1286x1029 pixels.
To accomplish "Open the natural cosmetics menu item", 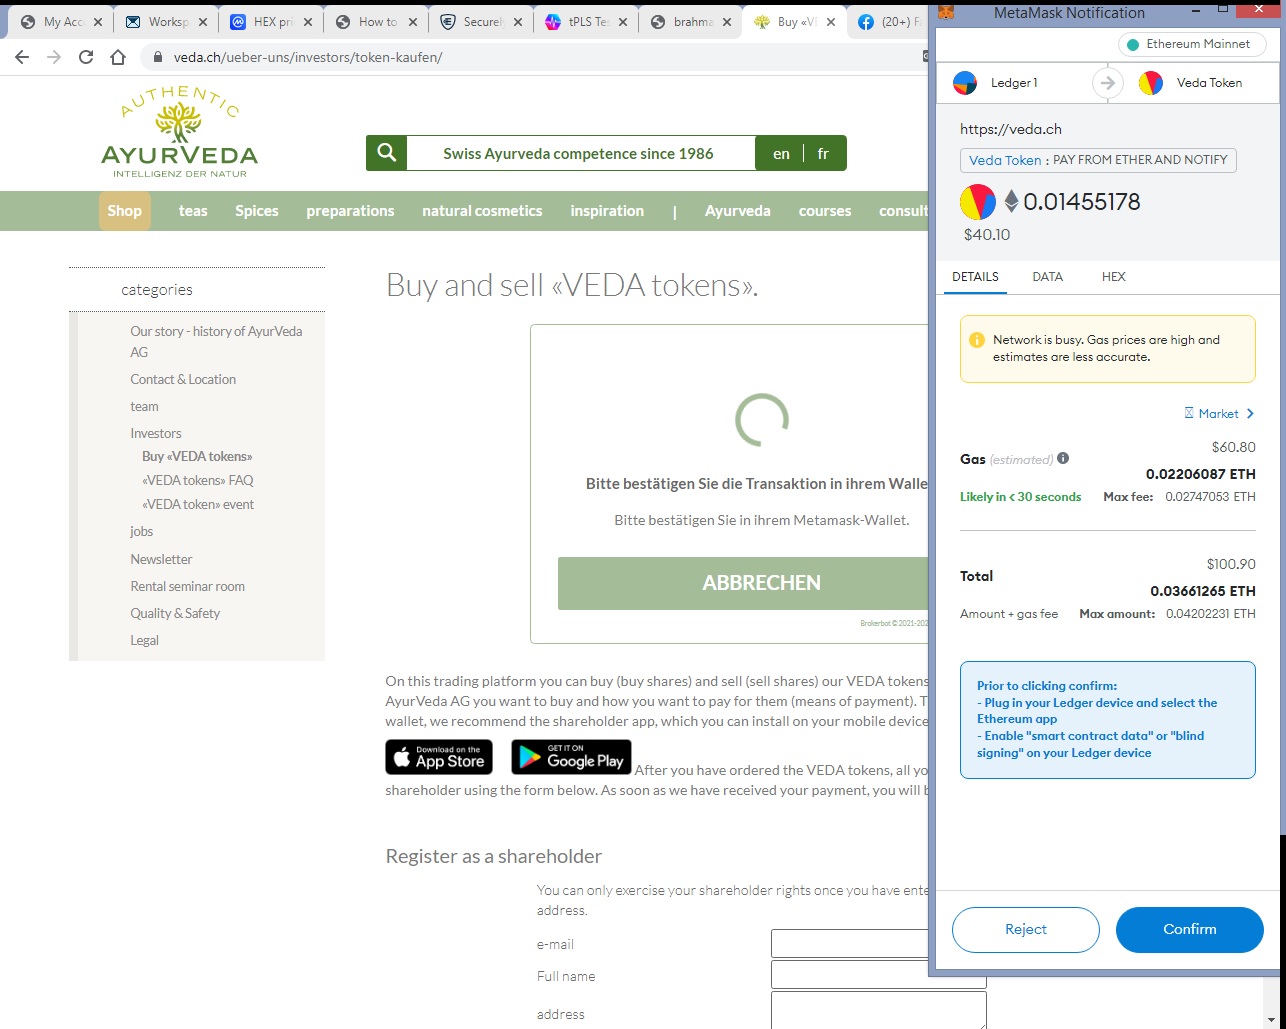I will [x=482, y=211].
